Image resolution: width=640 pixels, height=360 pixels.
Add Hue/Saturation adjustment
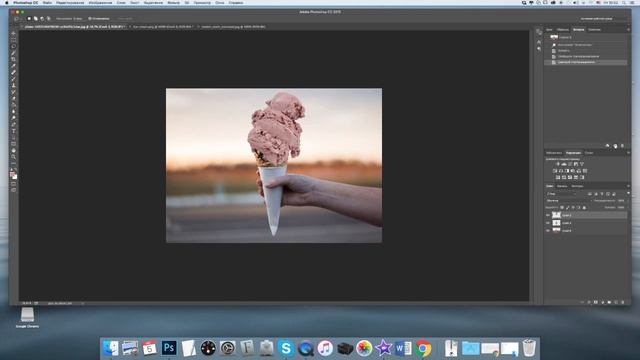click(x=555, y=171)
